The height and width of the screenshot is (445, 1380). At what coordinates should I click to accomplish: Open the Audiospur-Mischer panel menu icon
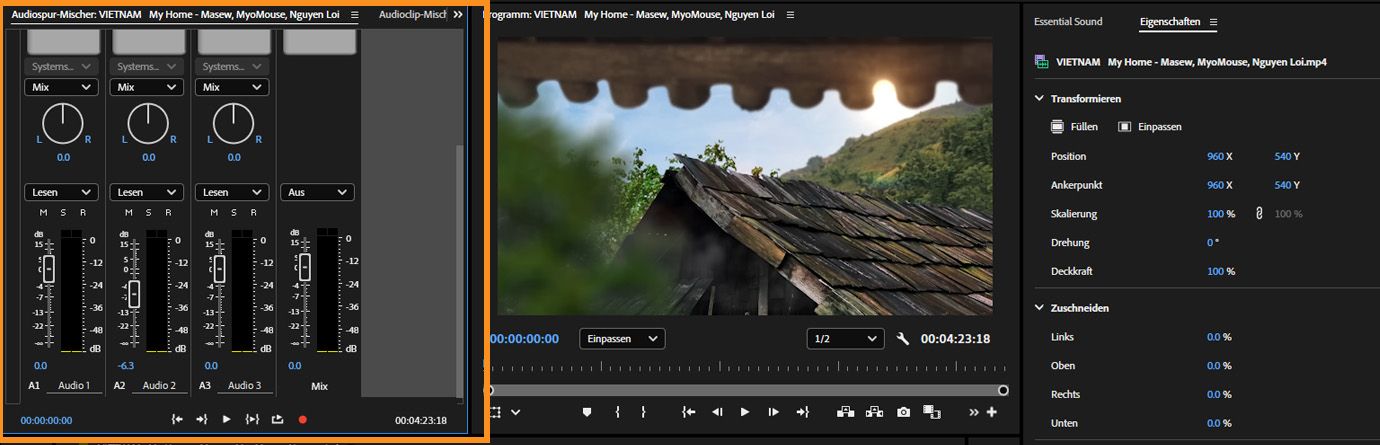354,15
